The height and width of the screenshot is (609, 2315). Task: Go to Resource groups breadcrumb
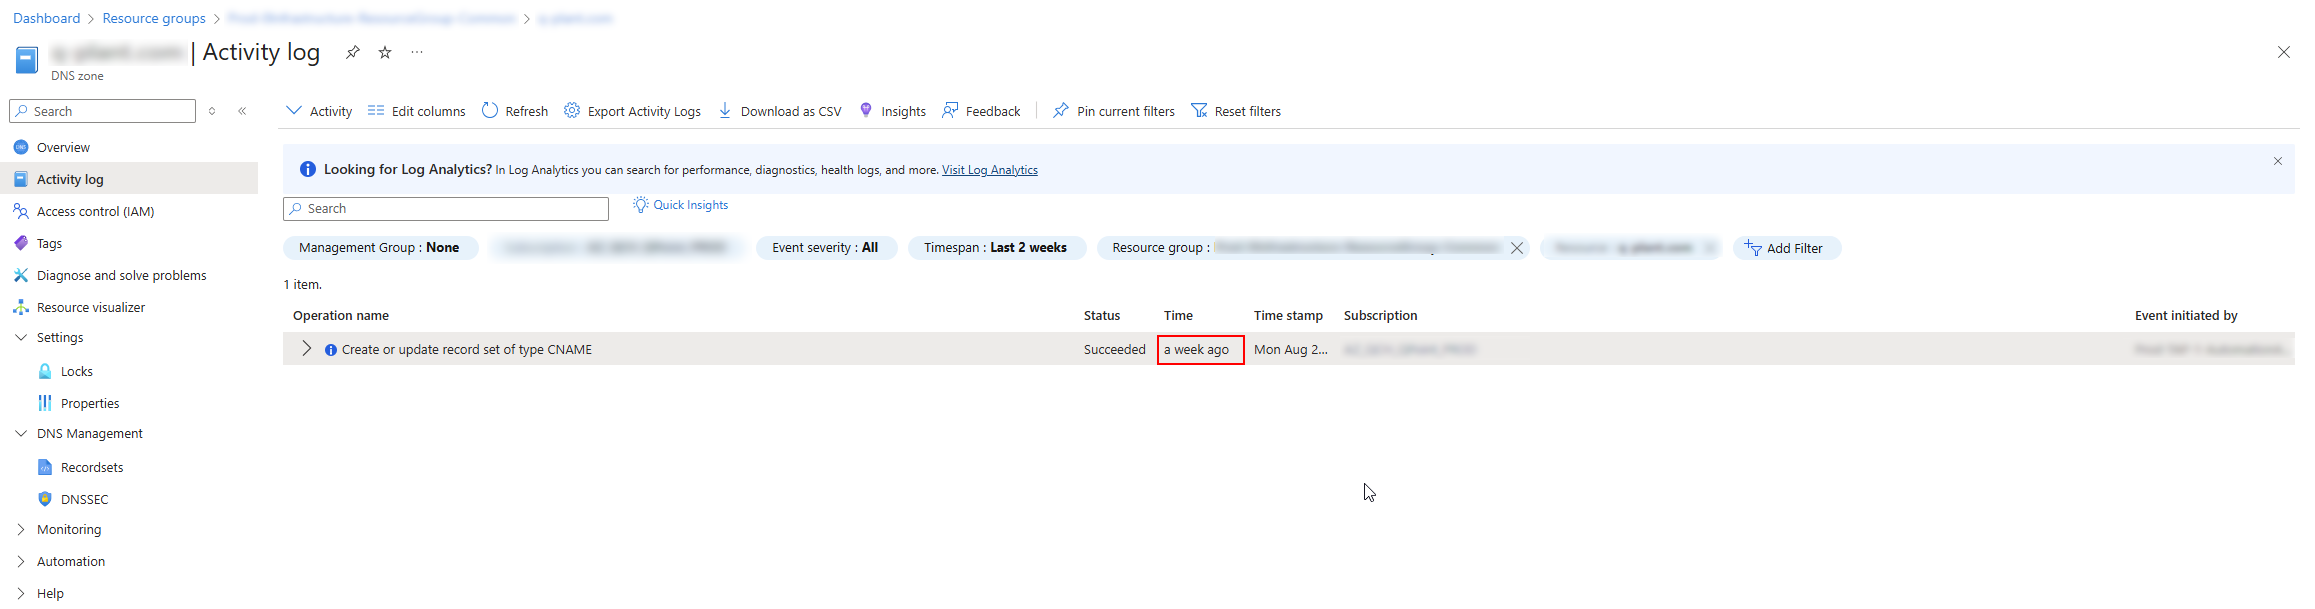click(154, 18)
